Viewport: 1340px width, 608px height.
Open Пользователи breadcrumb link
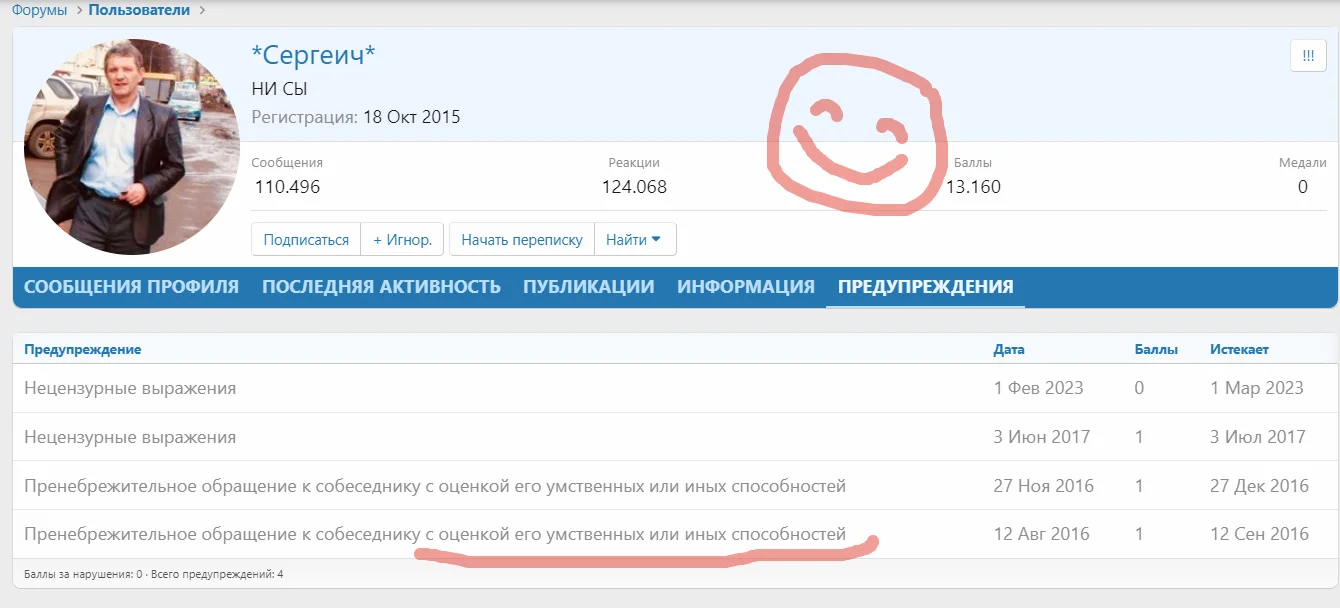141,11
